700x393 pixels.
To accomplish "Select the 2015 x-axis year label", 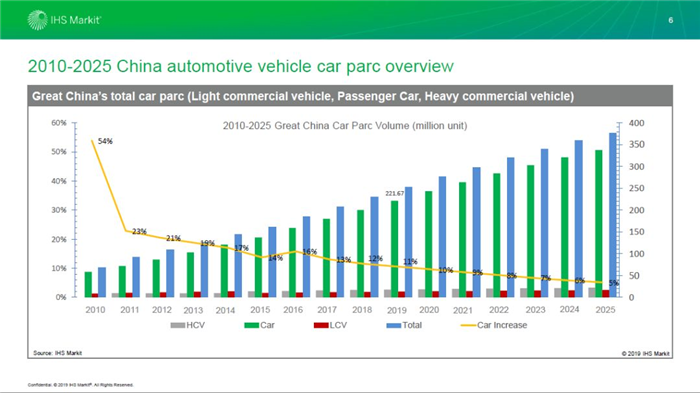I will (x=260, y=309).
